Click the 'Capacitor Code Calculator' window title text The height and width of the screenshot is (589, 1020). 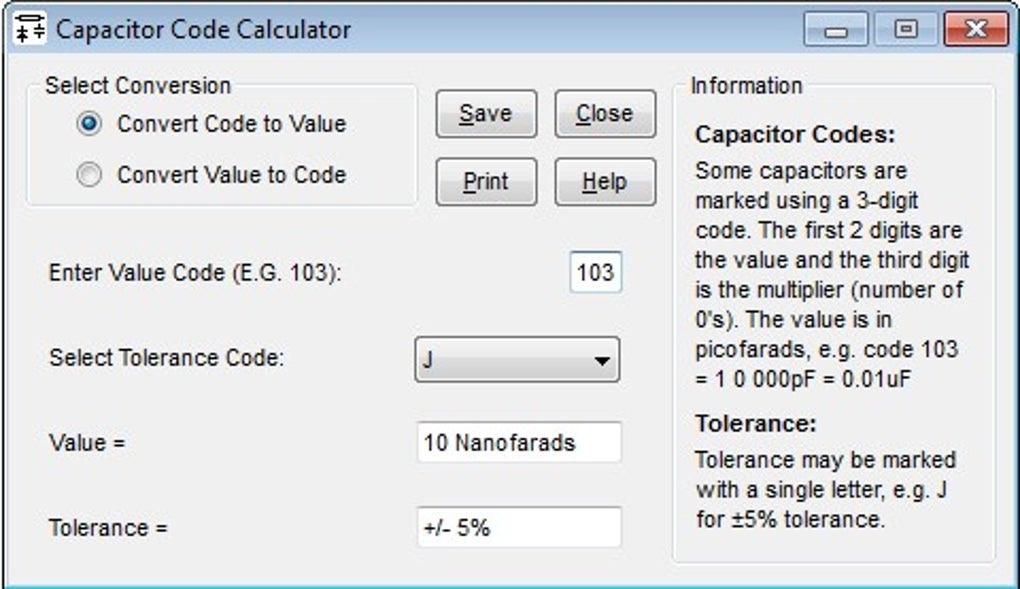click(x=203, y=29)
